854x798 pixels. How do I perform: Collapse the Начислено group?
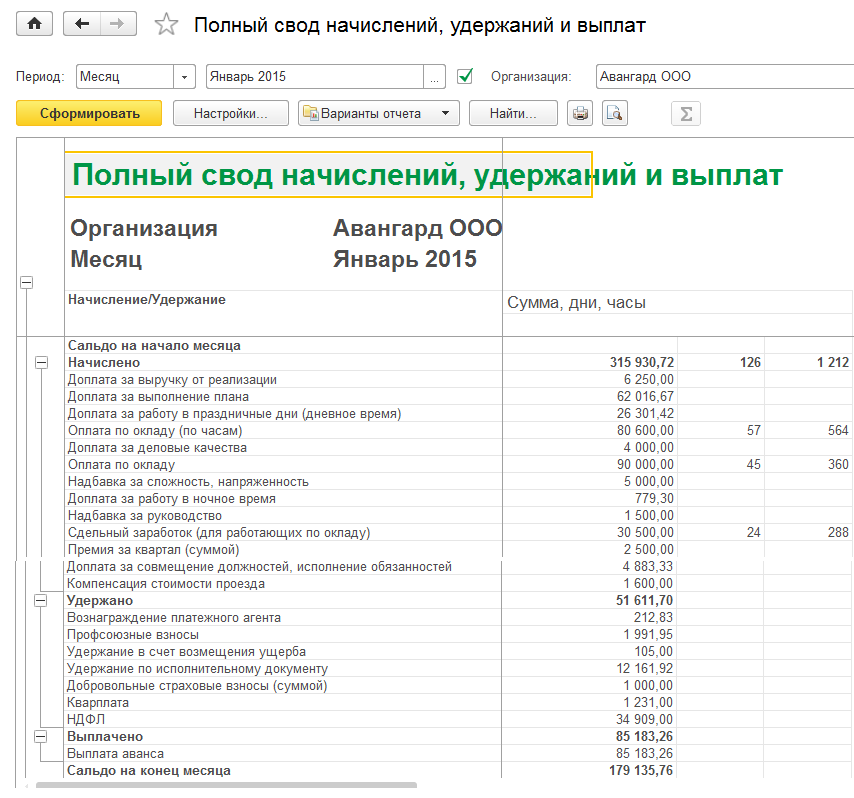click(x=41, y=363)
